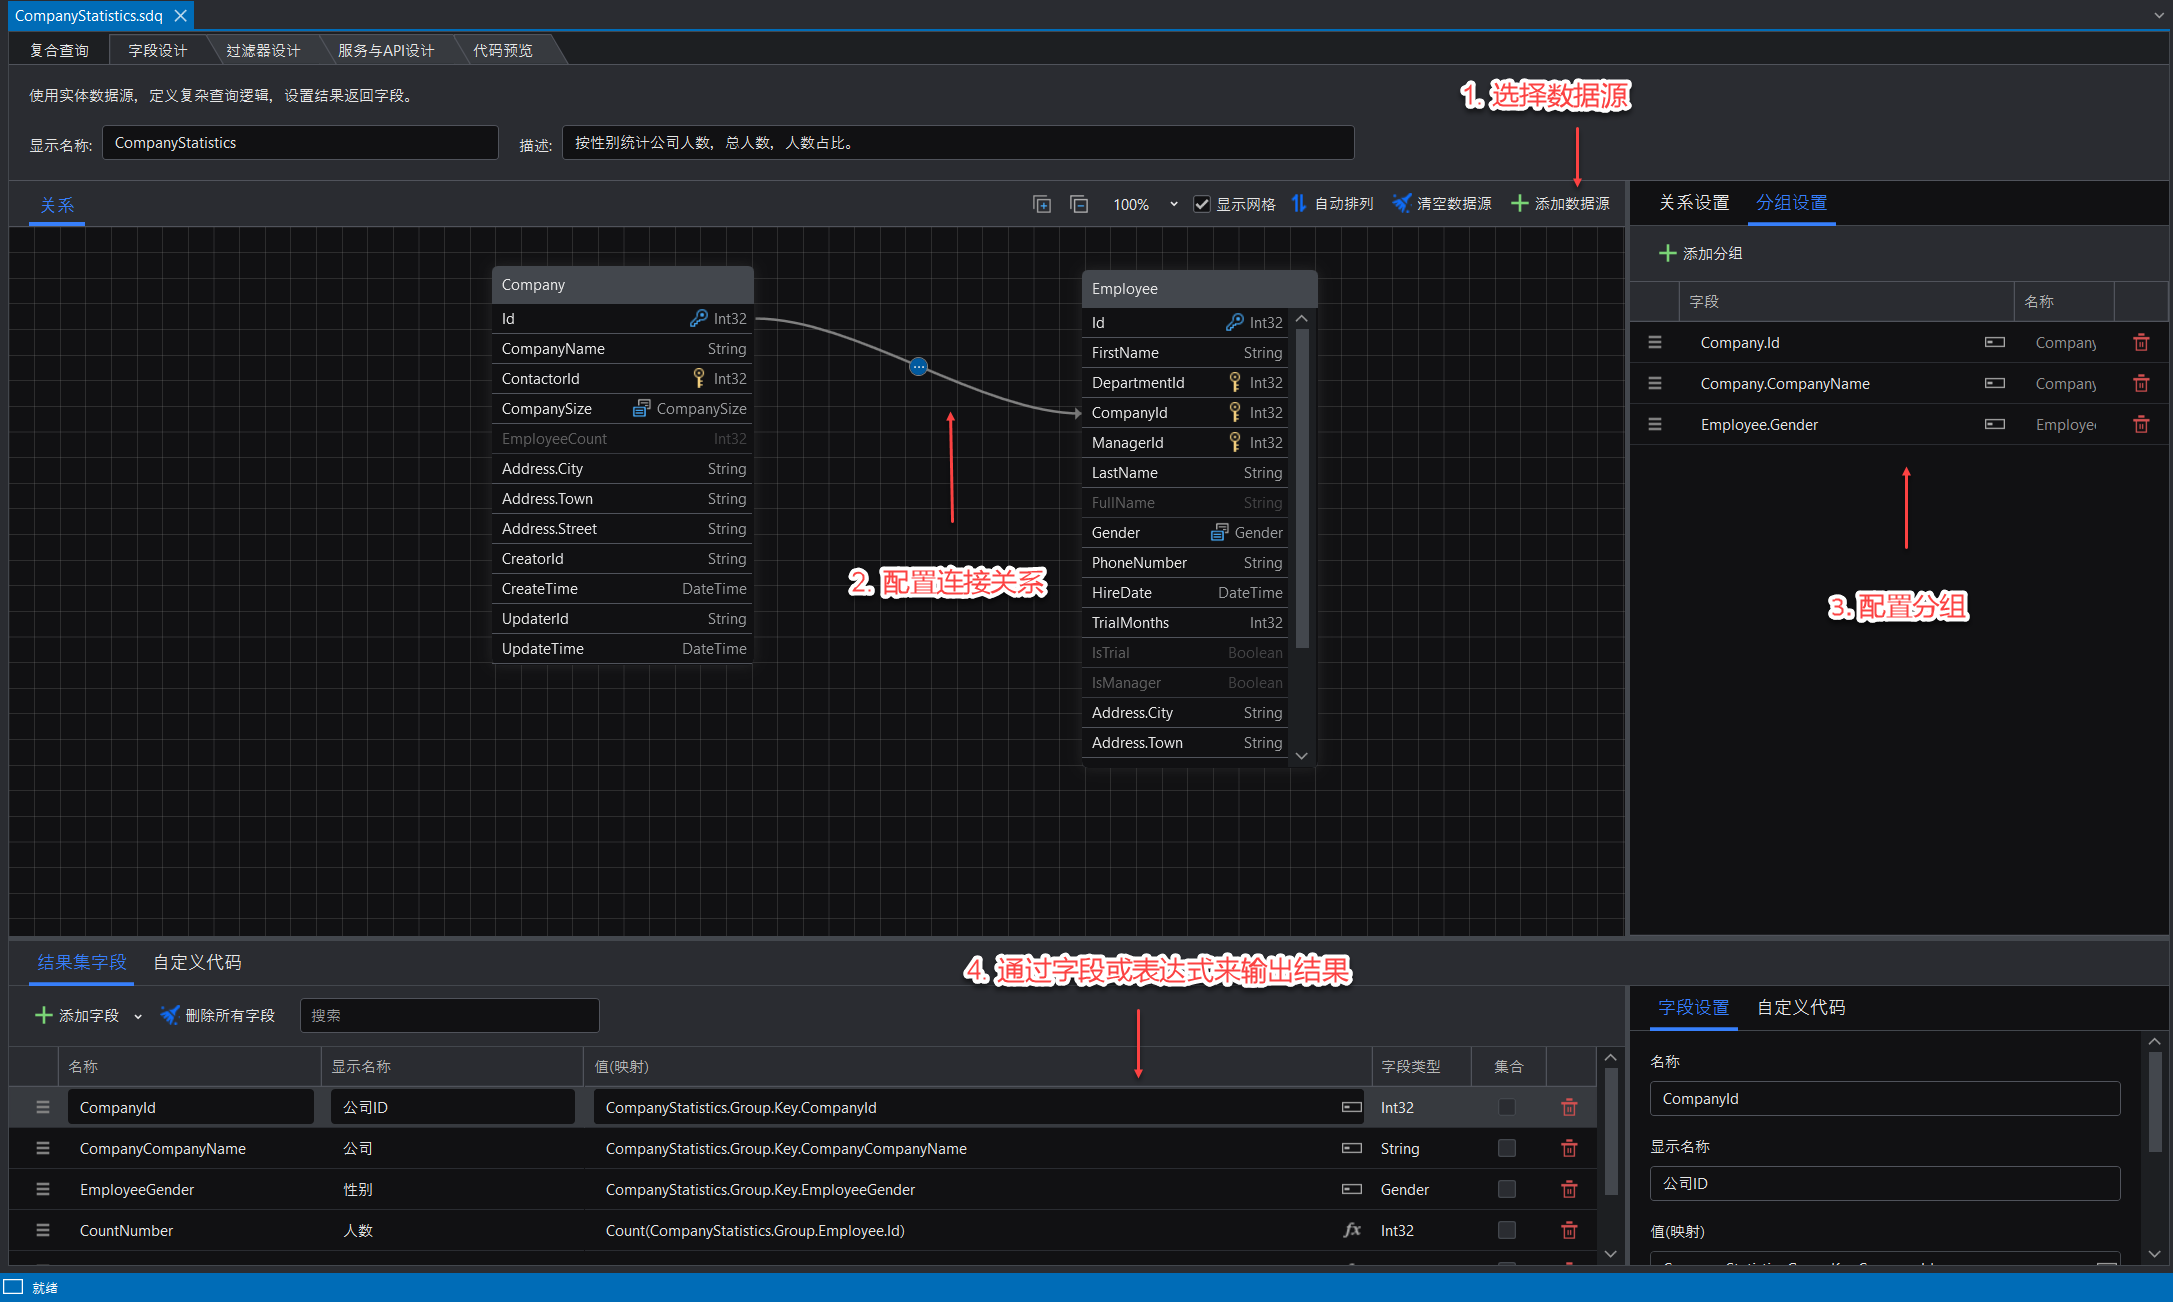The height and width of the screenshot is (1302, 2173).
Task: Click the field picker icon for Company.CompanyName group
Action: pos(1995,384)
